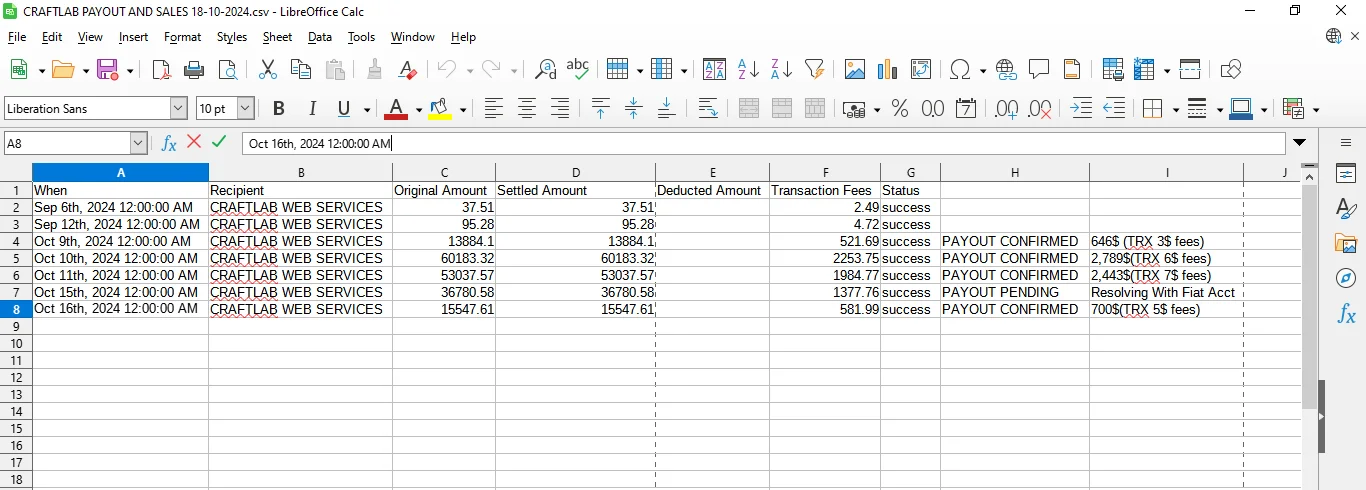1366x490 pixels.
Task: Open the Tools menu
Action: click(x=361, y=37)
